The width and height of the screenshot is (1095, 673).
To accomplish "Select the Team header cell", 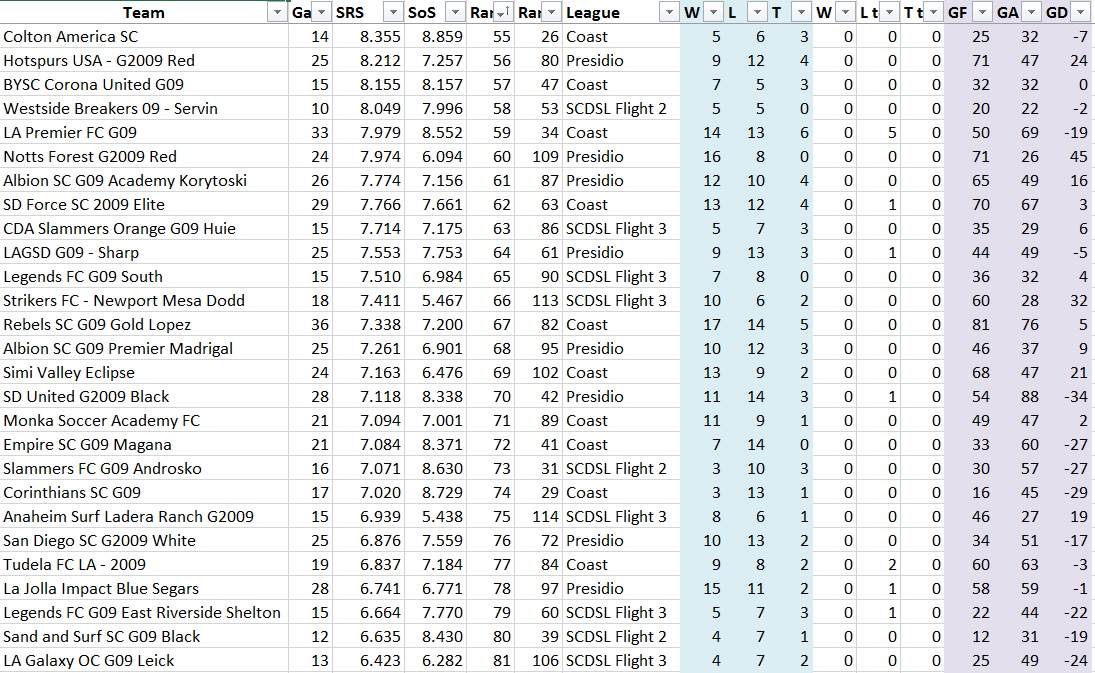I will pos(140,12).
